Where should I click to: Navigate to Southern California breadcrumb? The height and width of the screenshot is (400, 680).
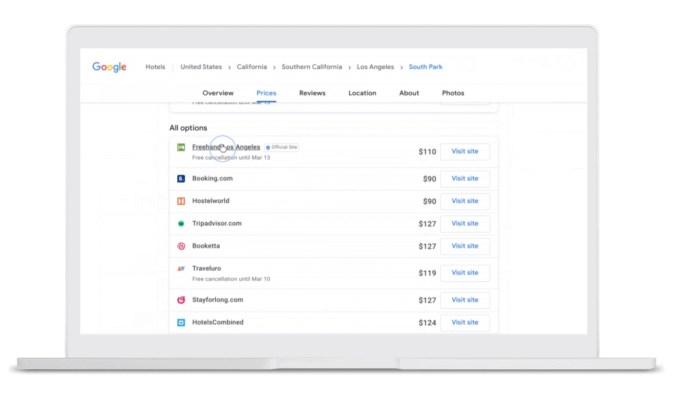click(x=312, y=67)
